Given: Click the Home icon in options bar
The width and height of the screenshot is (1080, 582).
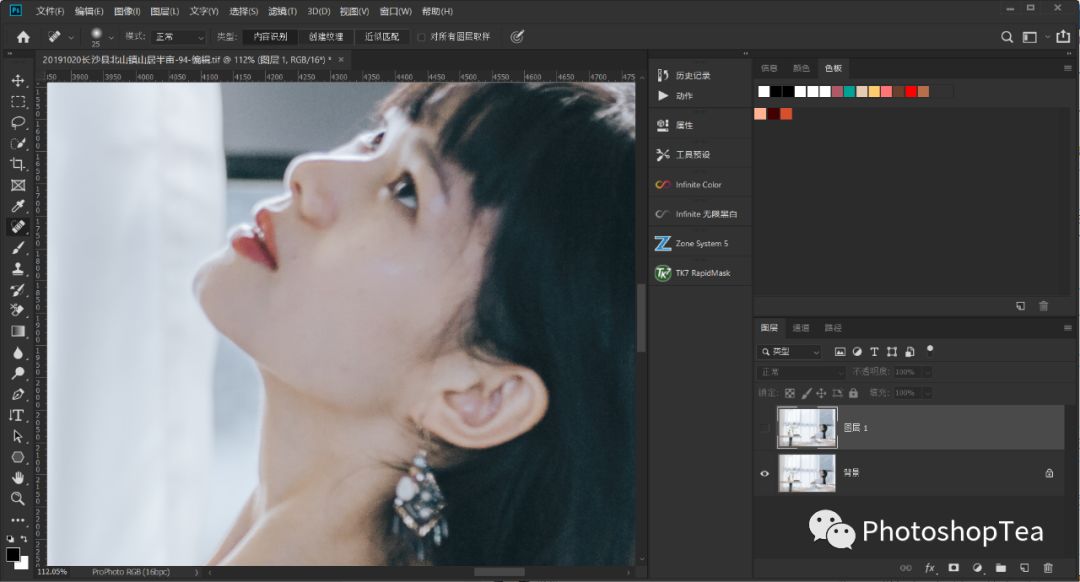Looking at the screenshot, I should [x=23, y=37].
